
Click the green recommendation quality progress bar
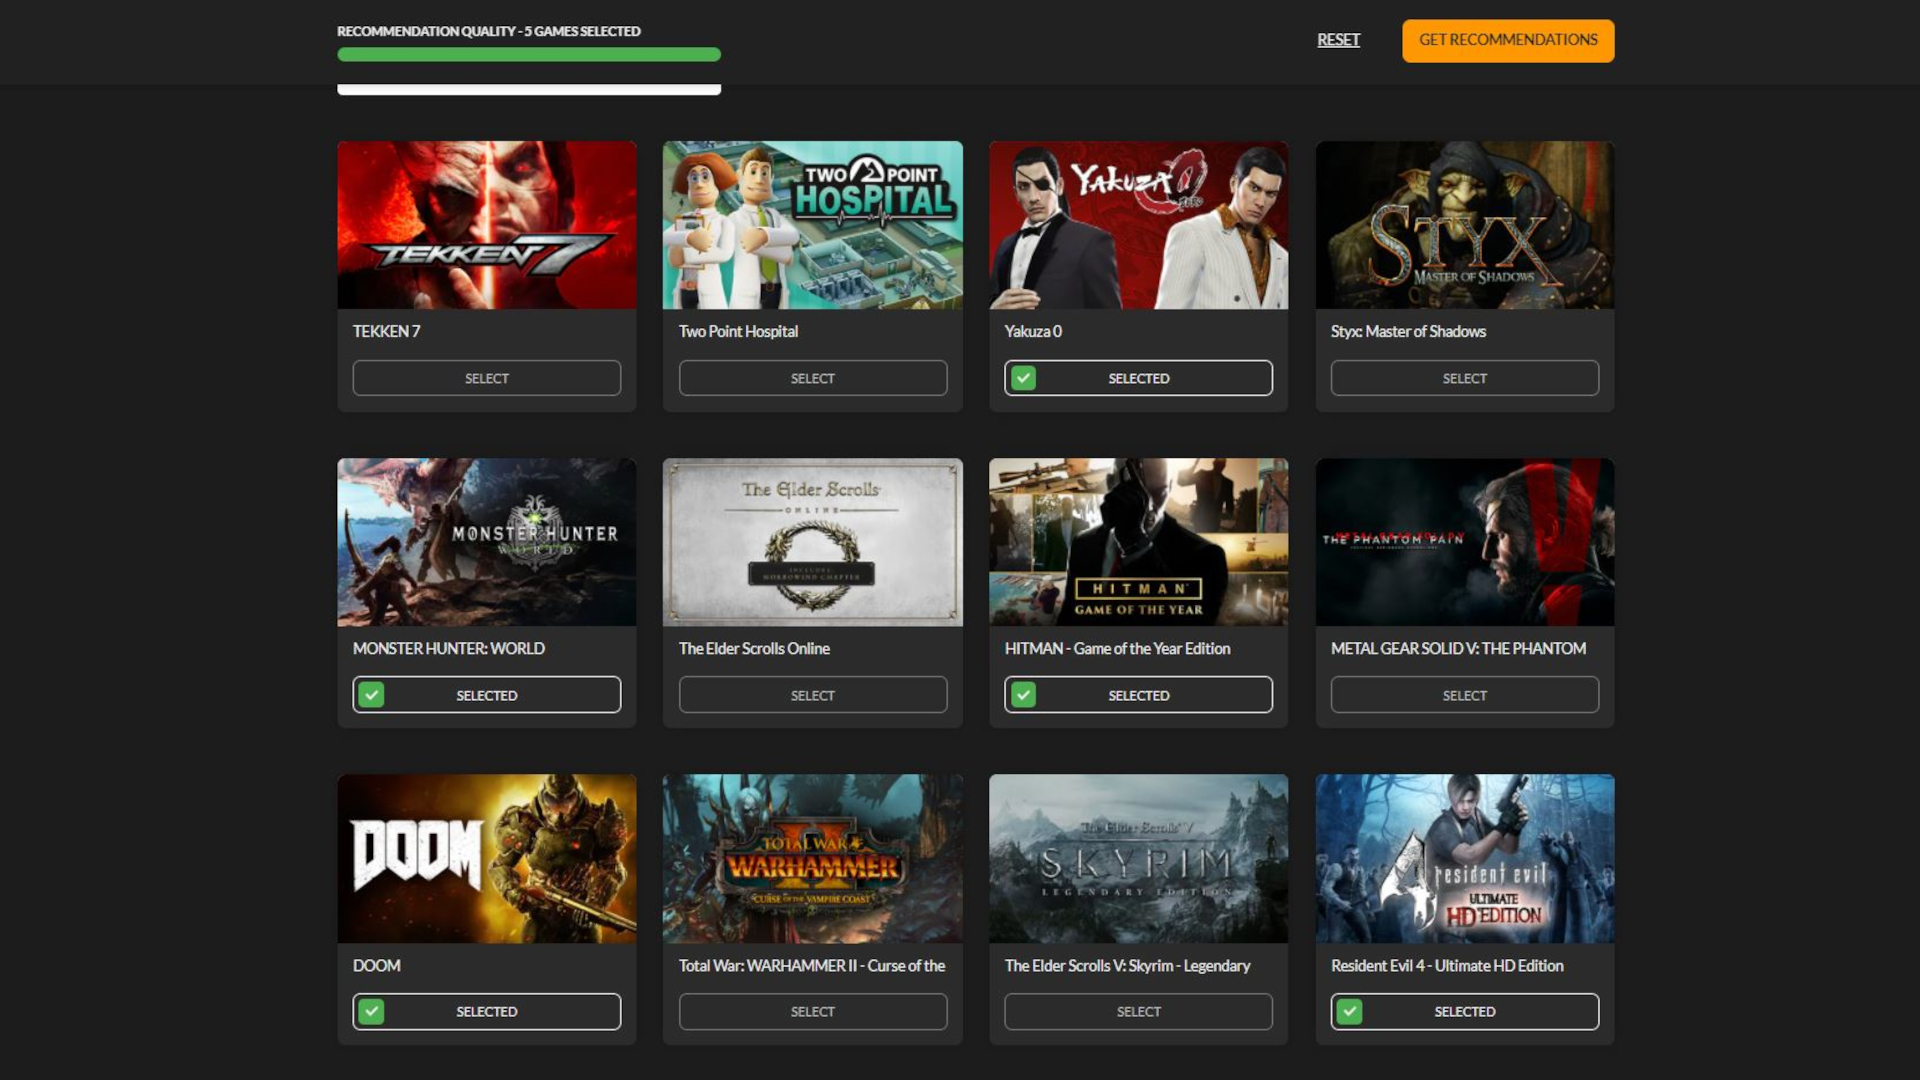(529, 55)
